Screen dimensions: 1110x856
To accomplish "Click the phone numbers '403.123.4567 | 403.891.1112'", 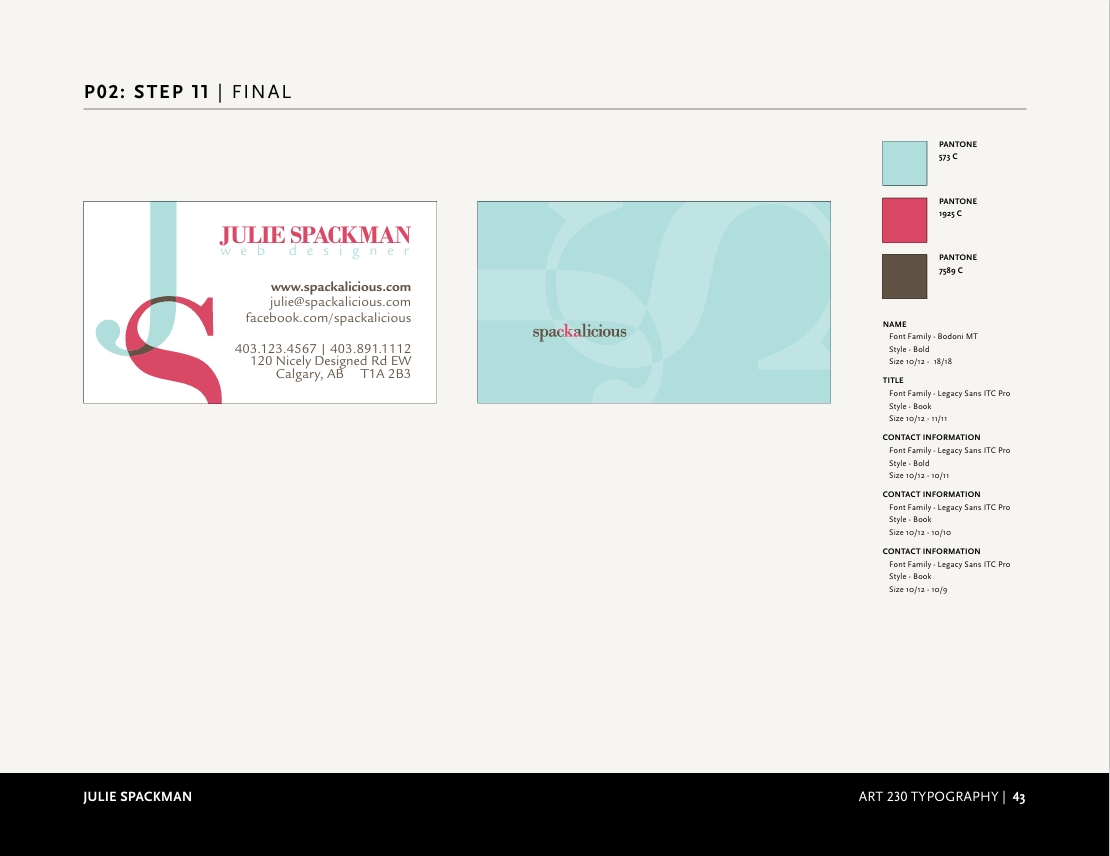I will [323, 348].
